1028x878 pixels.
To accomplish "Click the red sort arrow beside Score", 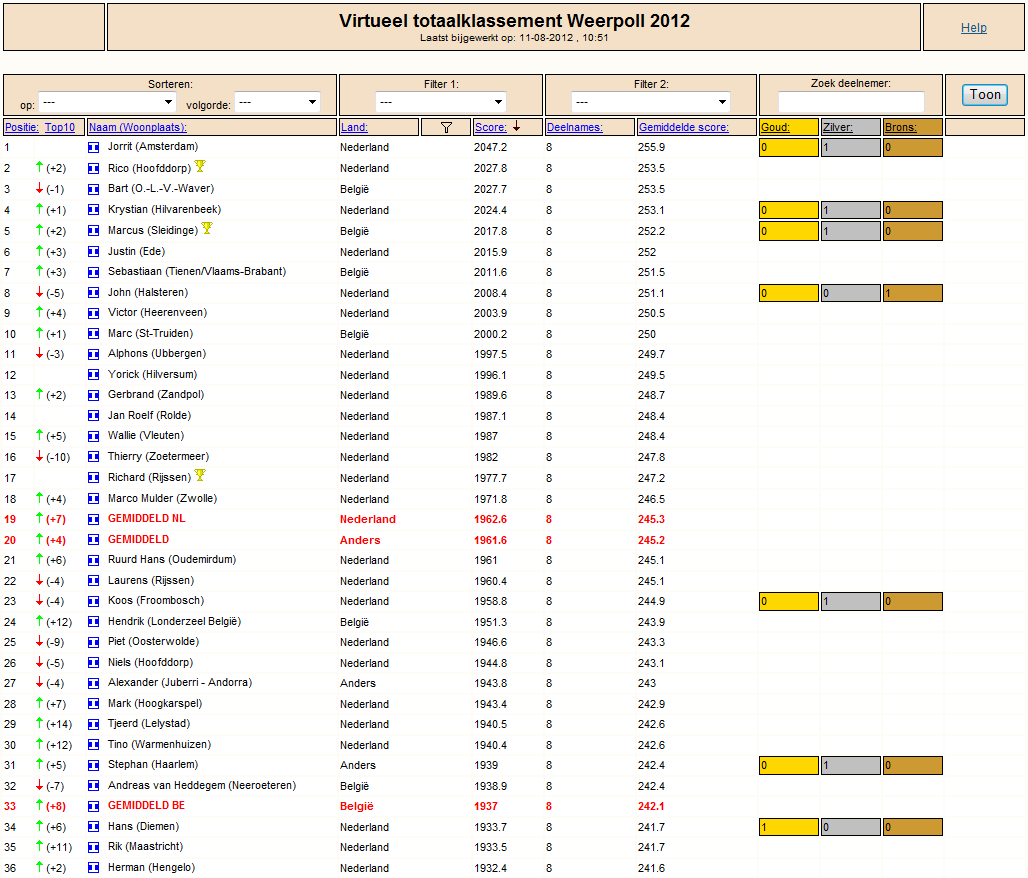I will tap(517, 127).
